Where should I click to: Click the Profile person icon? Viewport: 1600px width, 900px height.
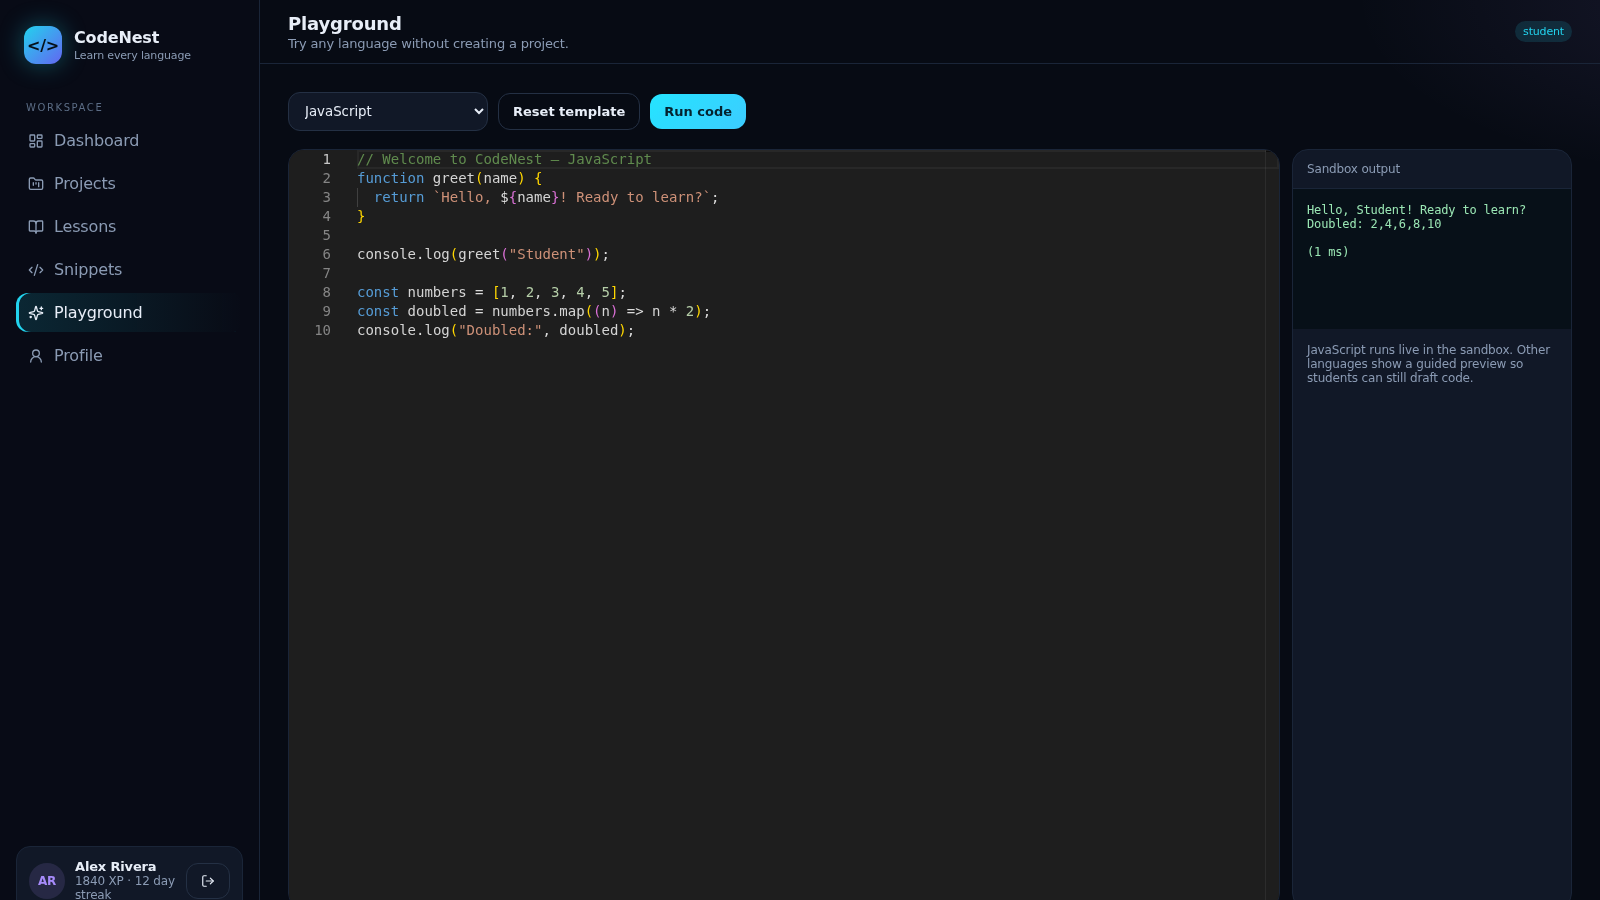36,356
